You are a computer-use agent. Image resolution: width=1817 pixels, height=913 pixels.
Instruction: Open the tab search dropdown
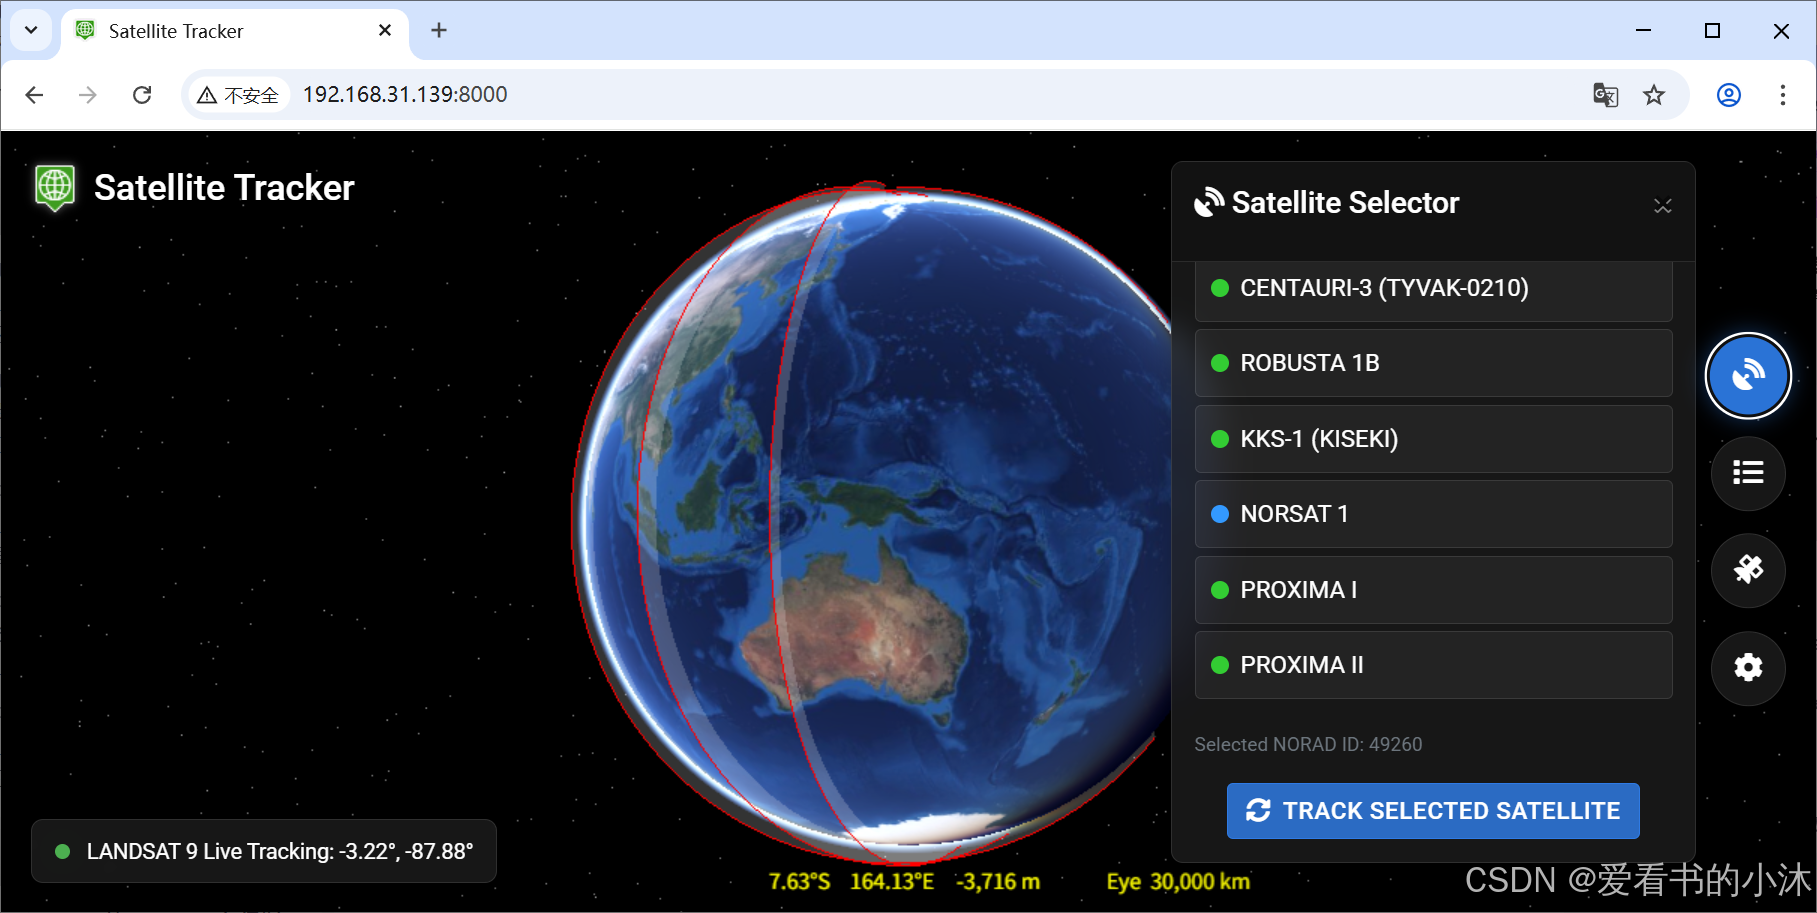pos(31,30)
